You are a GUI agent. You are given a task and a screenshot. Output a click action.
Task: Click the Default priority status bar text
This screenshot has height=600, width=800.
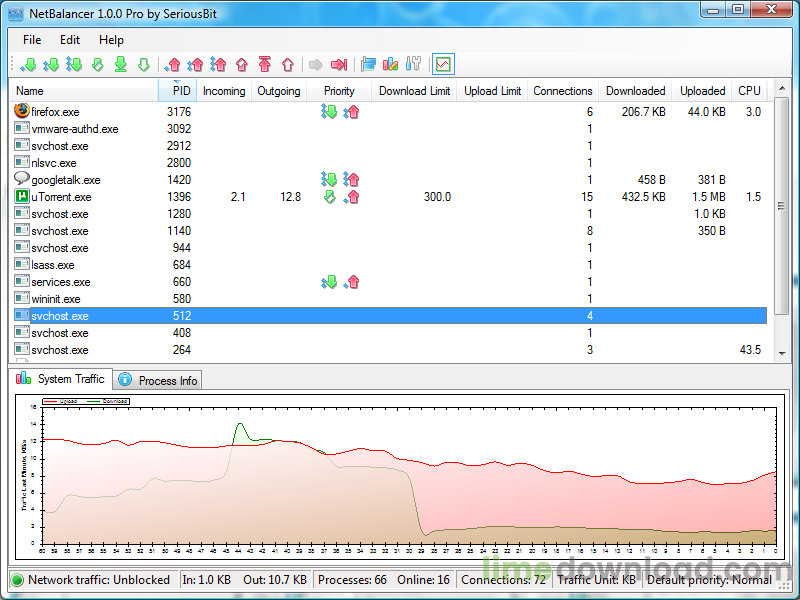(709, 580)
